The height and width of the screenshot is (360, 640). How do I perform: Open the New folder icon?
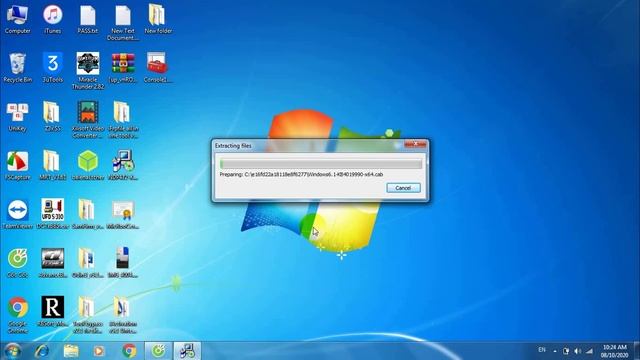pyautogui.click(x=158, y=19)
